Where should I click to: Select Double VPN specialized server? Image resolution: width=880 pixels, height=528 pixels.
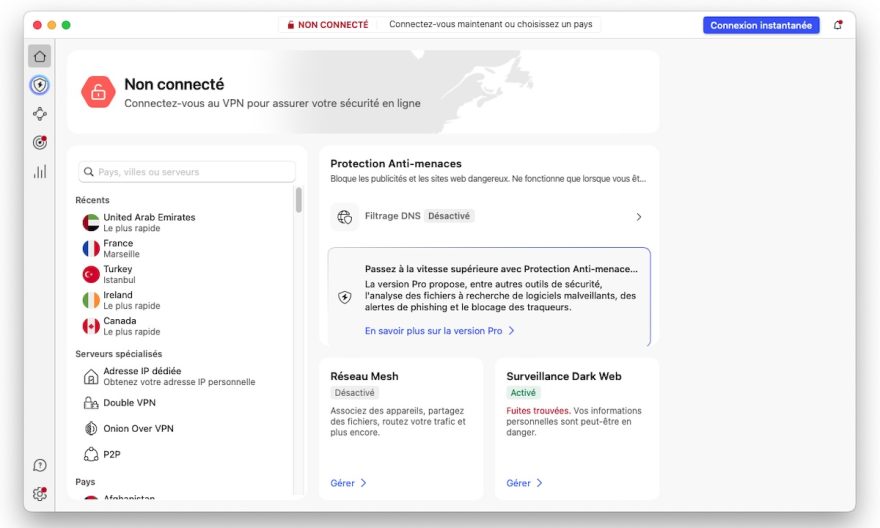(129, 403)
